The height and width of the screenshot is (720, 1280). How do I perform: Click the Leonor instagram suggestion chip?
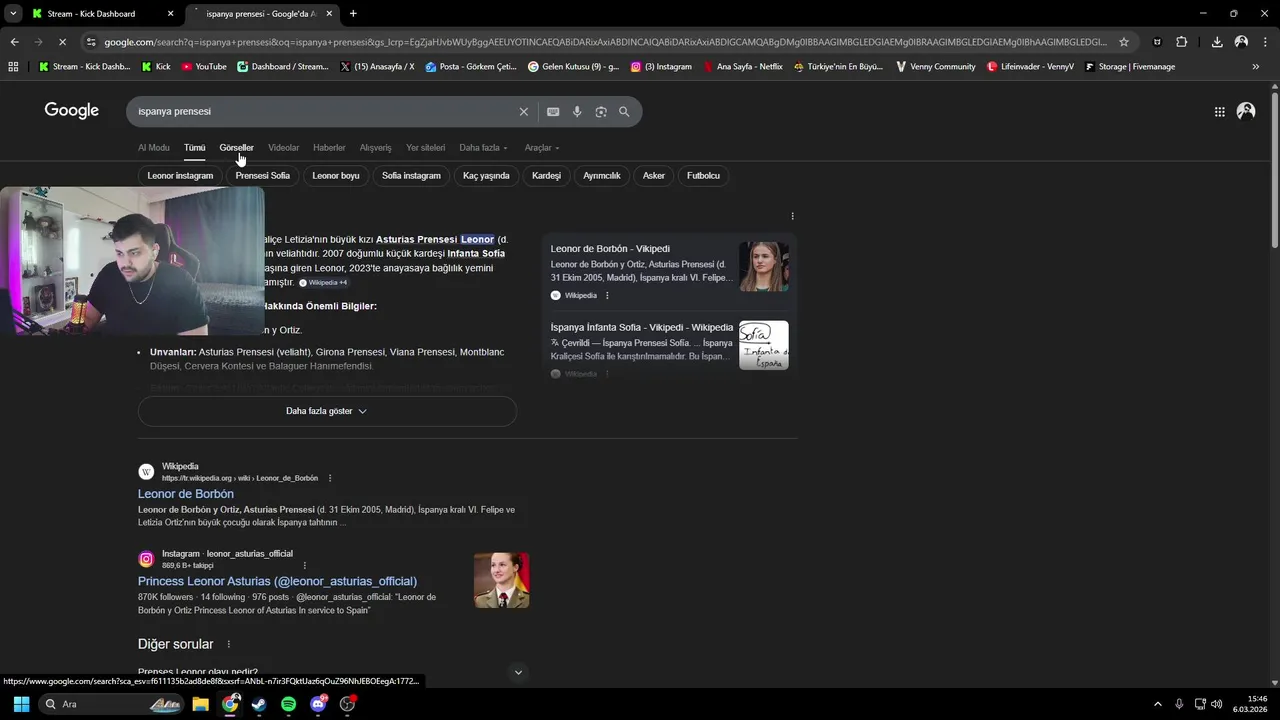180,176
